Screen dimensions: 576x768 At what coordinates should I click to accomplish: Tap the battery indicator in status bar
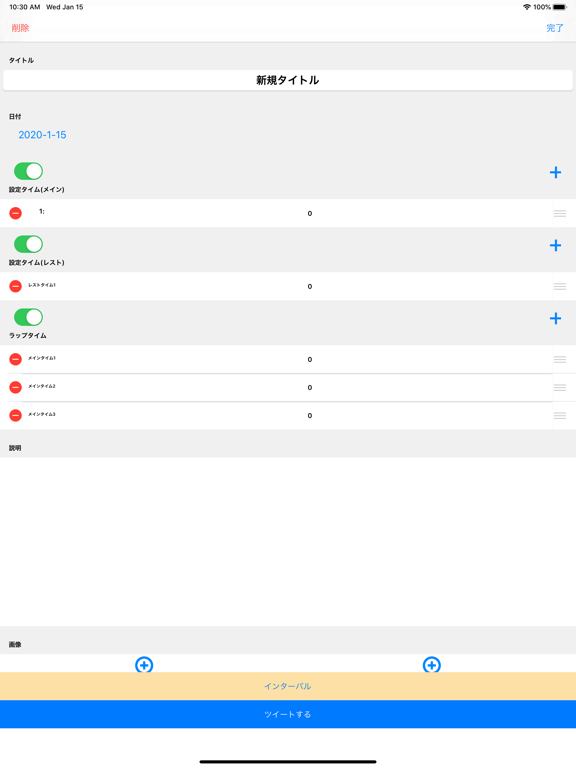point(560,7)
